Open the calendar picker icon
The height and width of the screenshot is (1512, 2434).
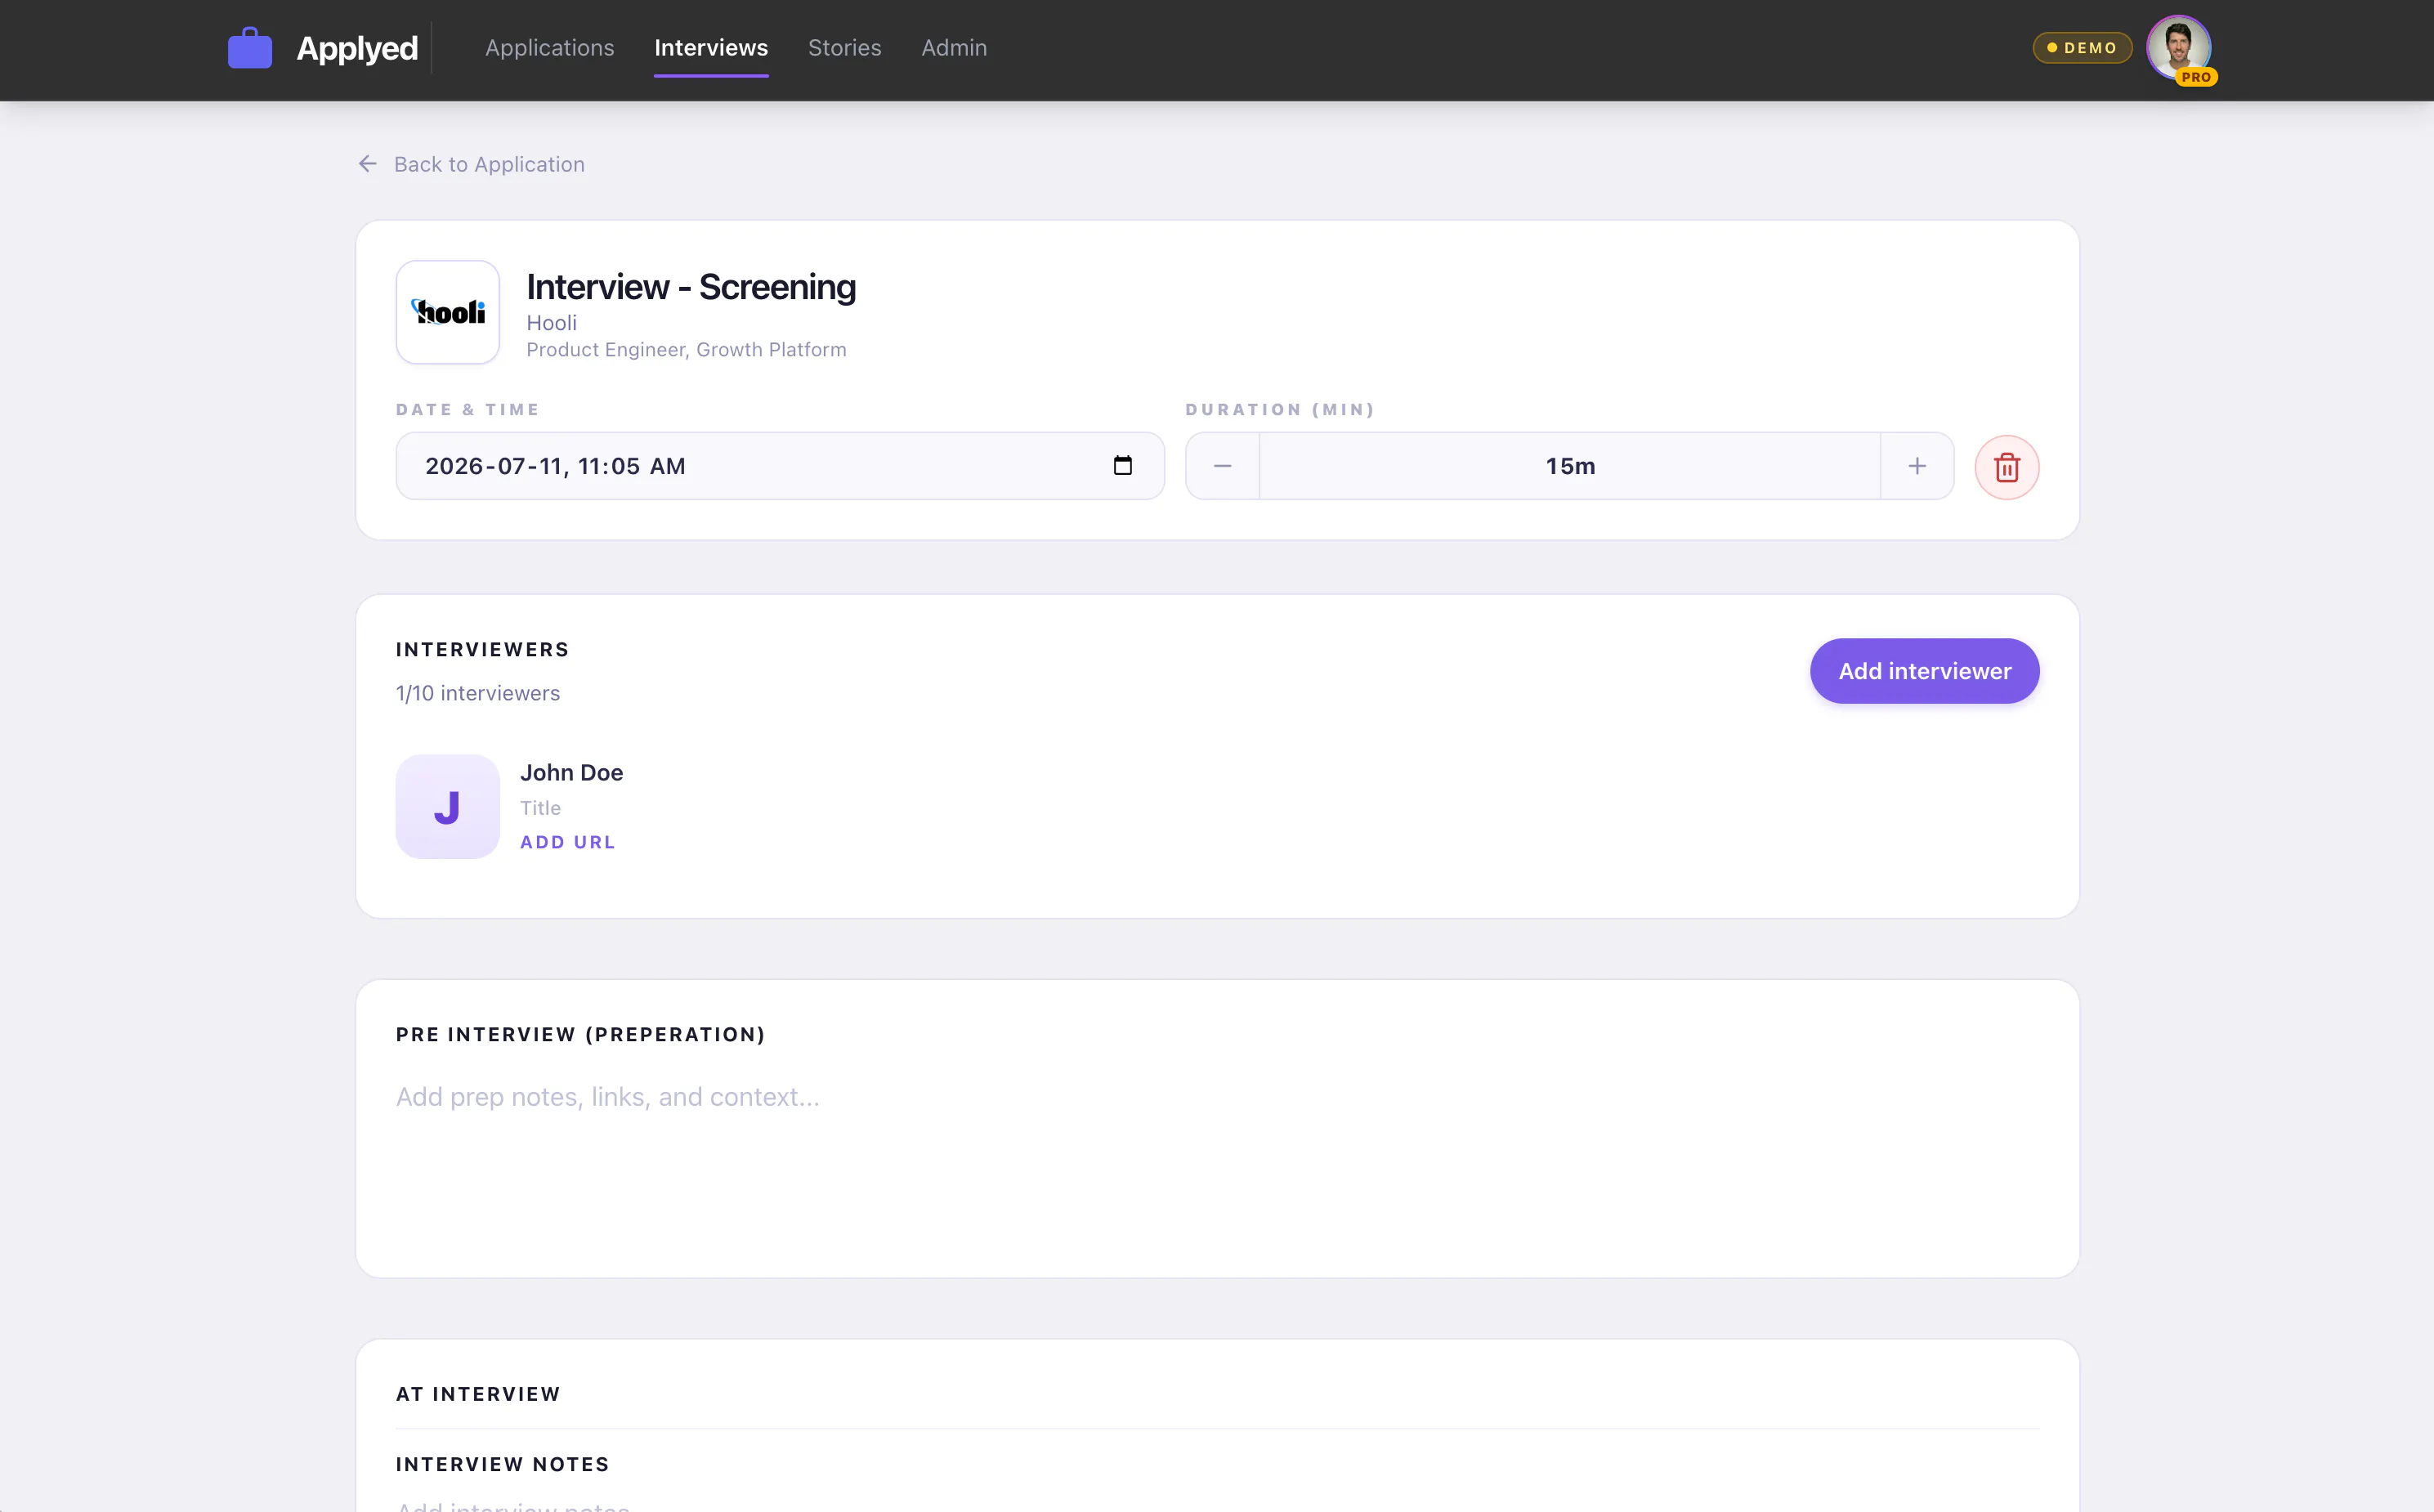click(1123, 466)
